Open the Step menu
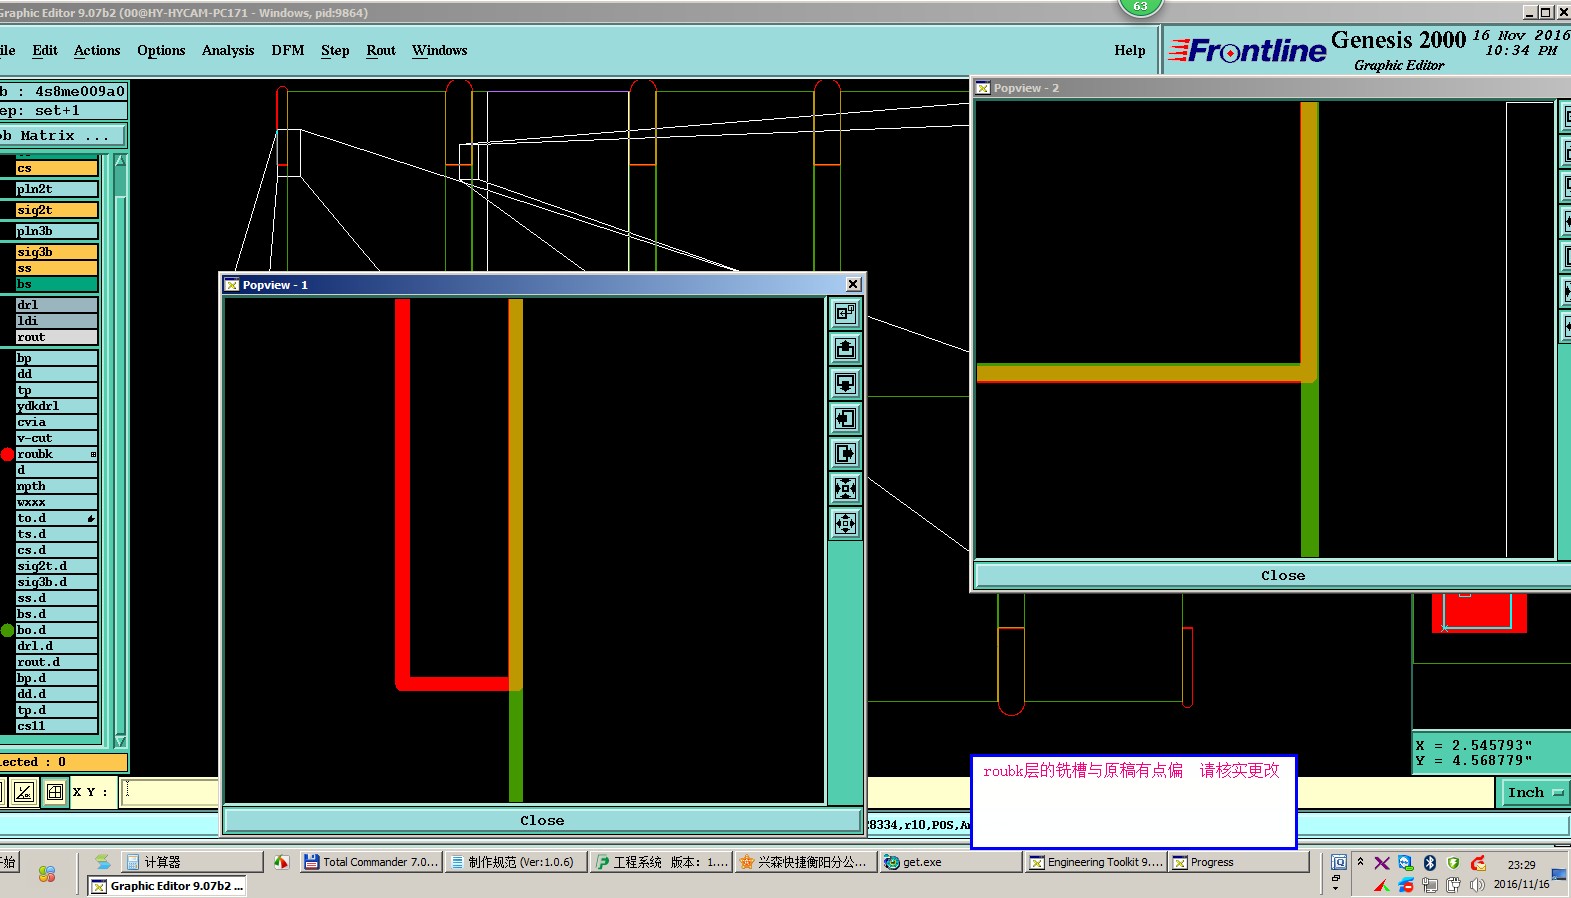This screenshot has width=1571, height=898. [x=335, y=50]
